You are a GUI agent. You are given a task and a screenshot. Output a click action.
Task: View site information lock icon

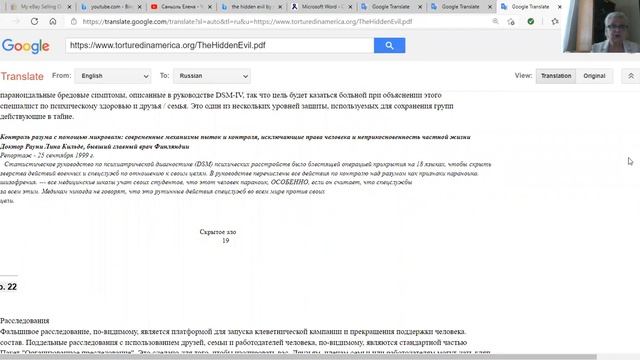[x=74, y=22]
